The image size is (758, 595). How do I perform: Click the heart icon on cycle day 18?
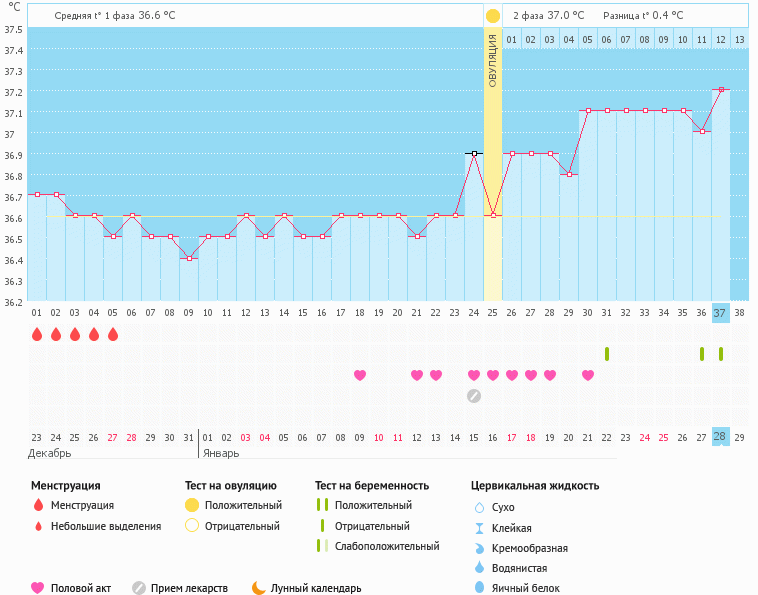point(360,375)
